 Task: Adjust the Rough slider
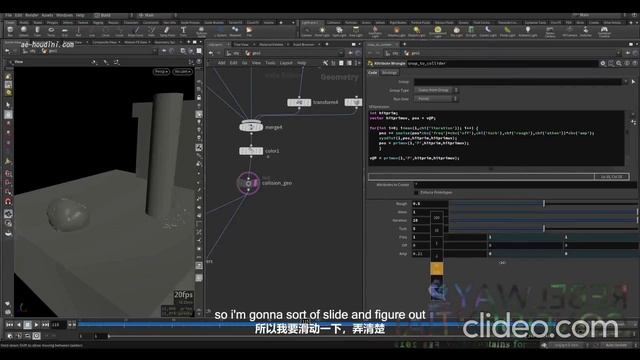pos(544,203)
